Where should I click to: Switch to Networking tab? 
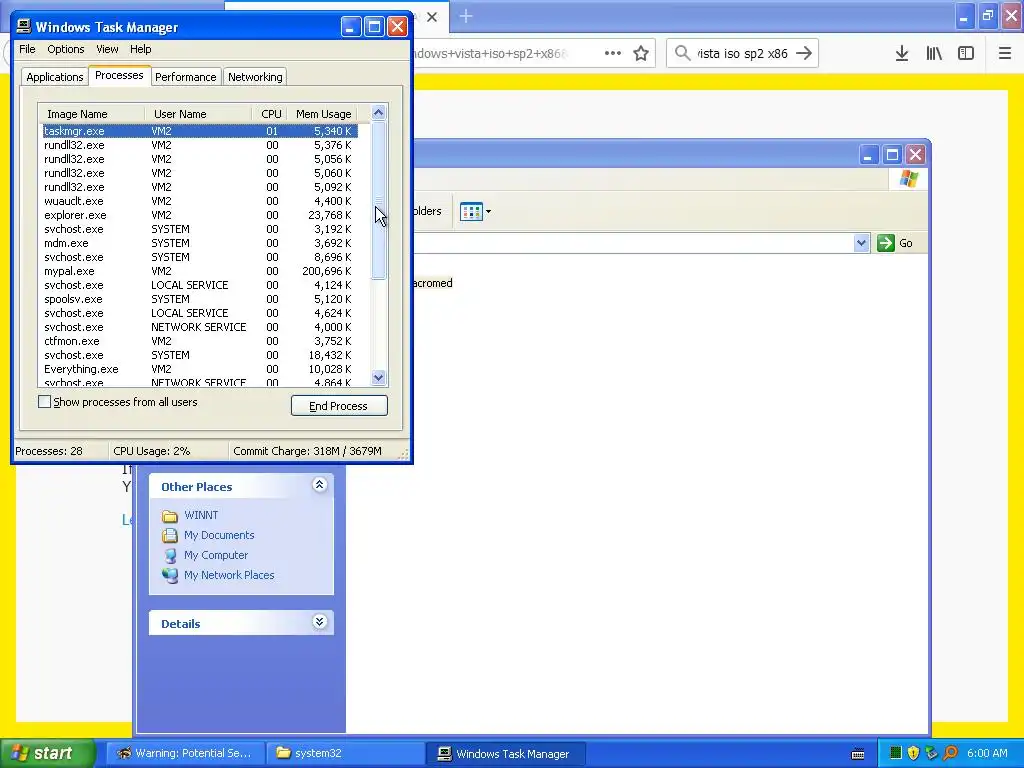[x=255, y=77]
